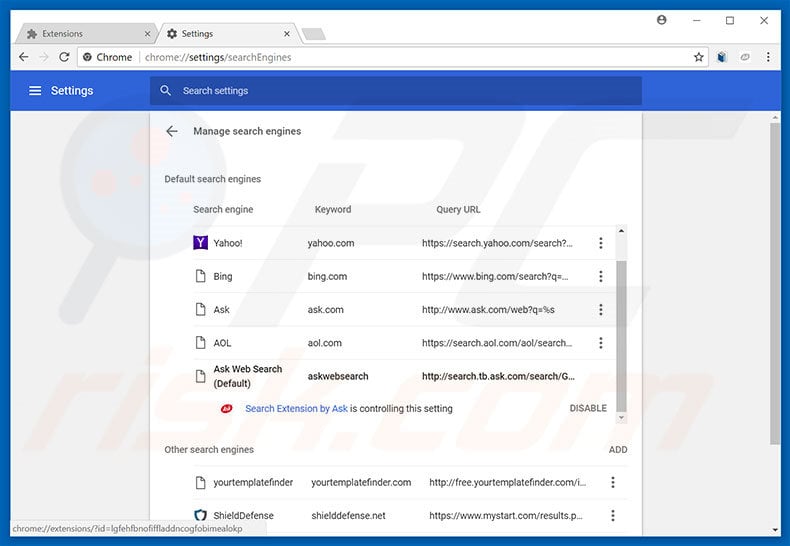
Task: Click the Ask Web Search (Default) entry
Action: (247, 376)
